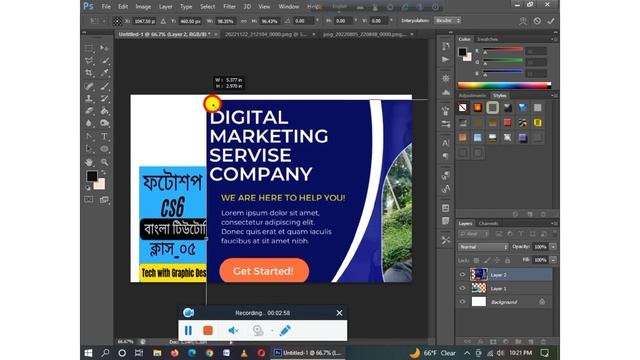The height and width of the screenshot is (360, 640).
Task: Toggle lock all for layer
Action: 507,260
